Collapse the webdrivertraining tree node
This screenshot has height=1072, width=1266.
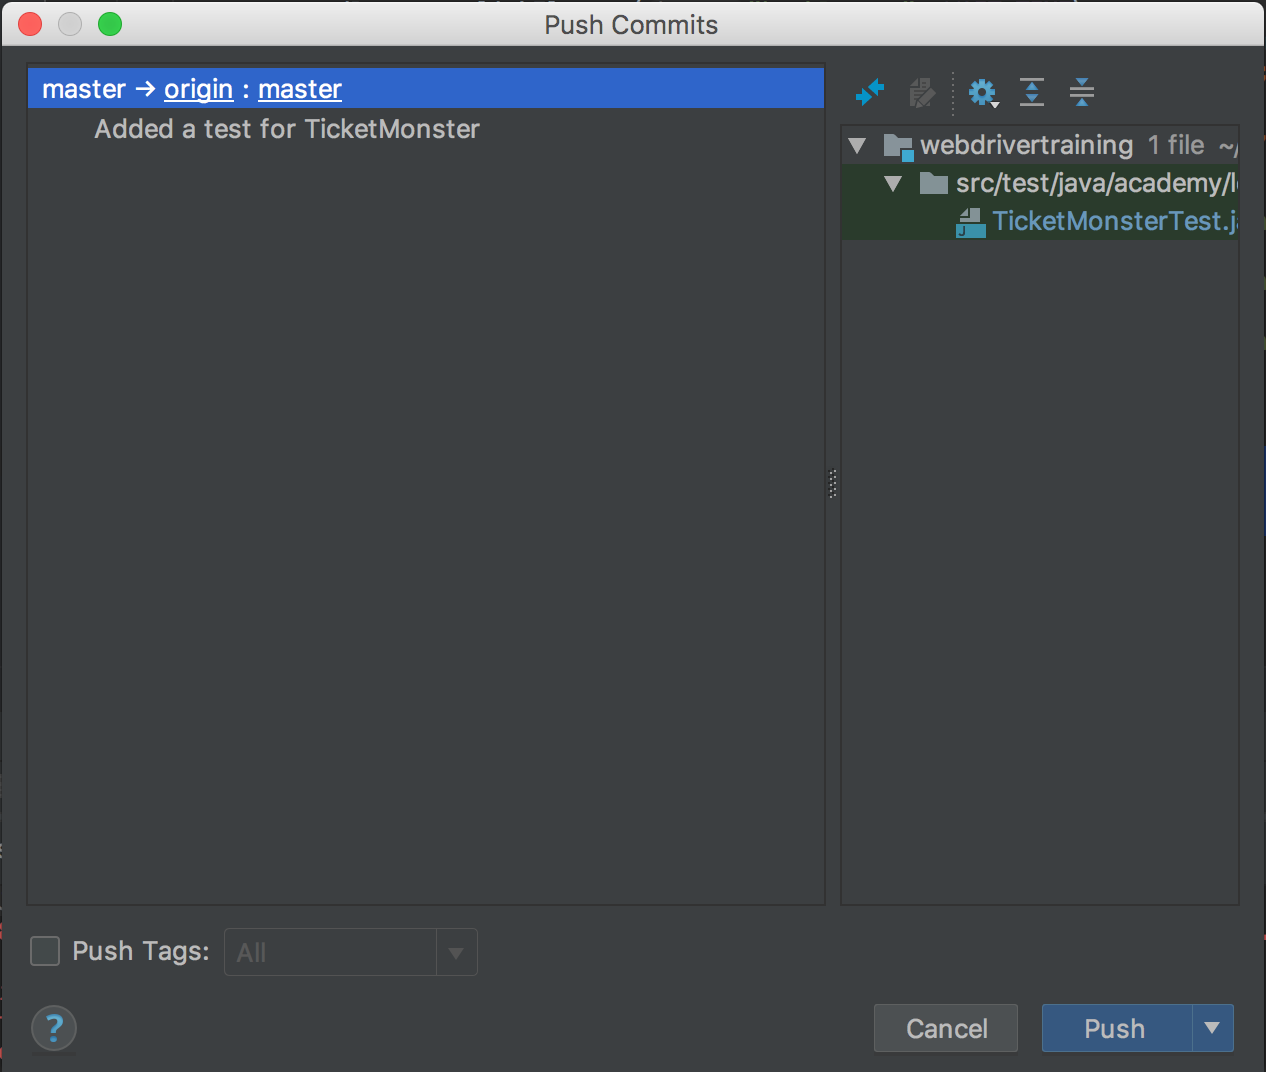pyautogui.click(x=857, y=146)
